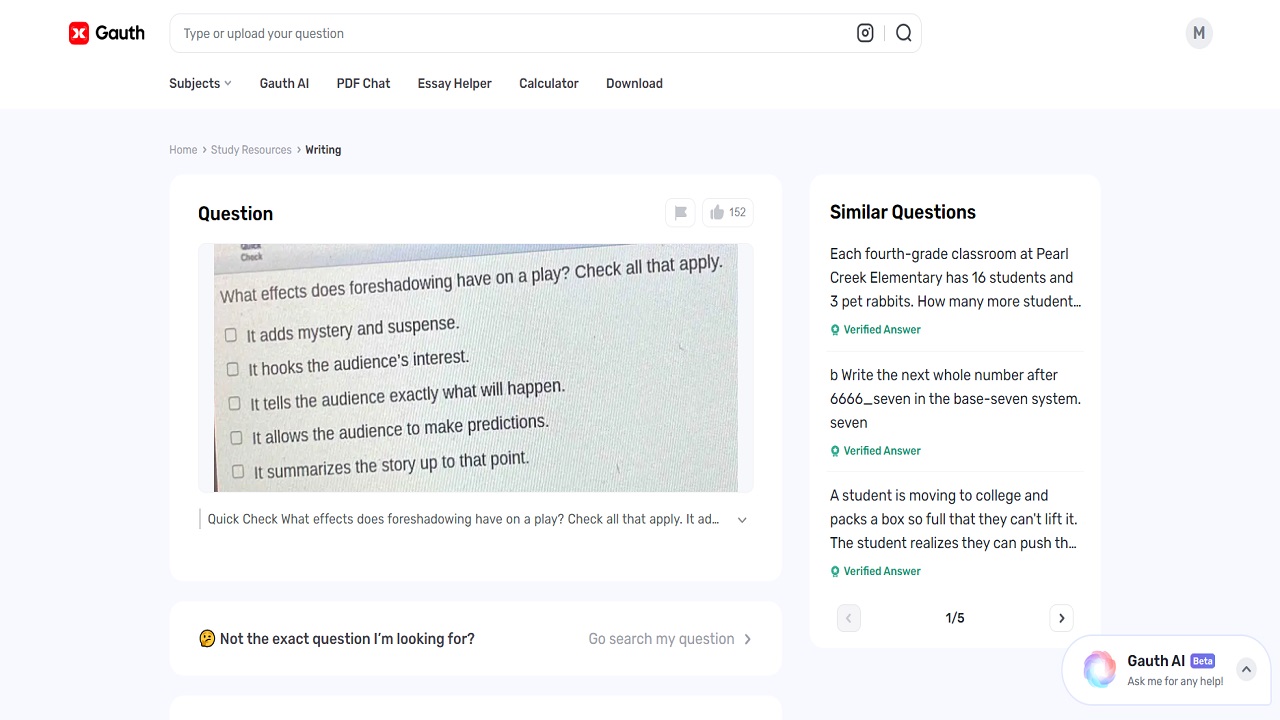The height and width of the screenshot is (720, 1280).
Task: Check 'It hooks the audience's interest'
Action: 232,368
